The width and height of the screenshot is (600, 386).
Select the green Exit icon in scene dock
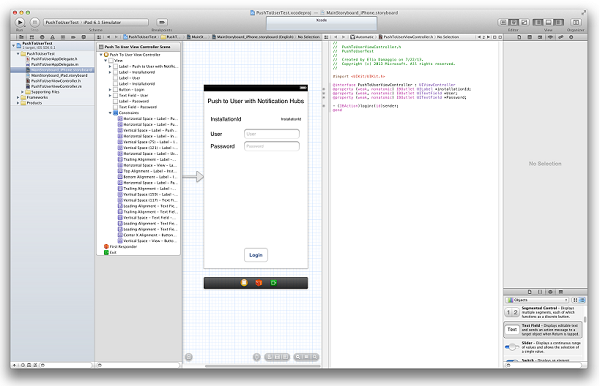click(x=273, y=283)
